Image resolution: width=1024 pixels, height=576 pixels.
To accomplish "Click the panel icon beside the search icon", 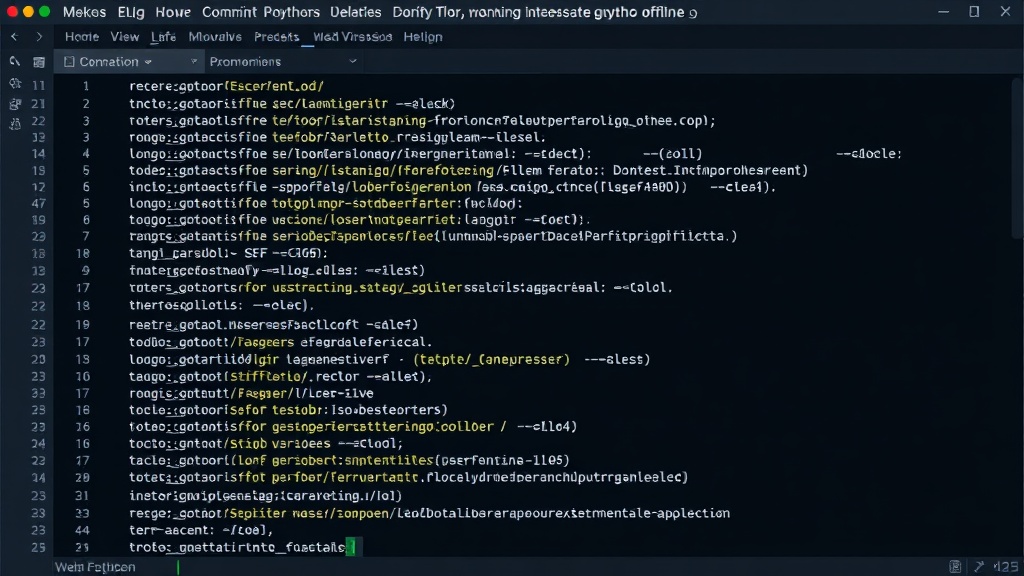I will 39,62.
